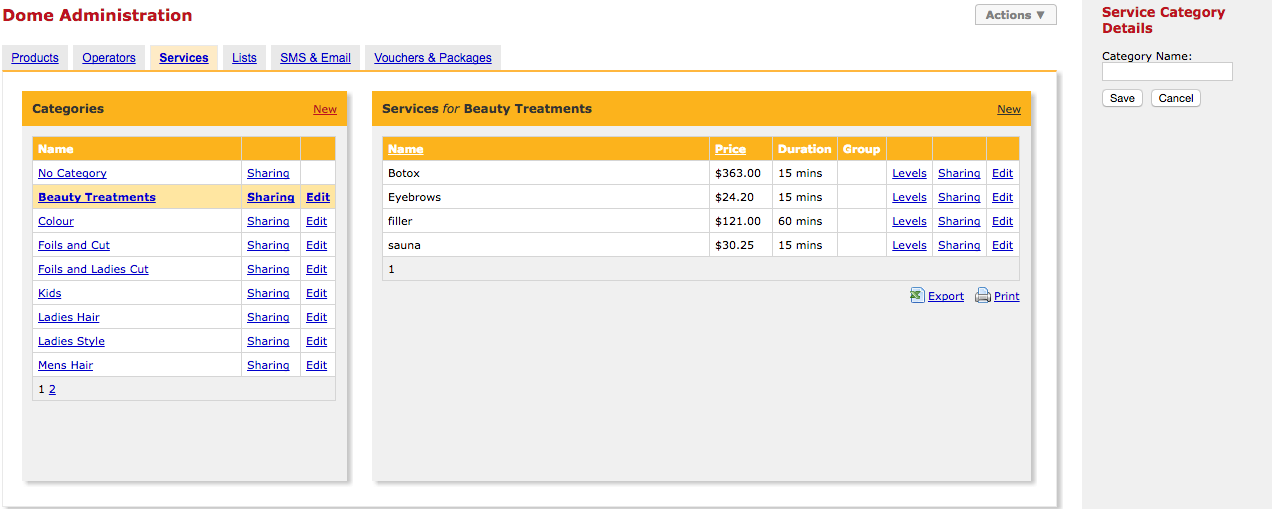The image size is (1272, 509).
Task: Go to Vouchers & Packages tab
Action: coord(433,58)
